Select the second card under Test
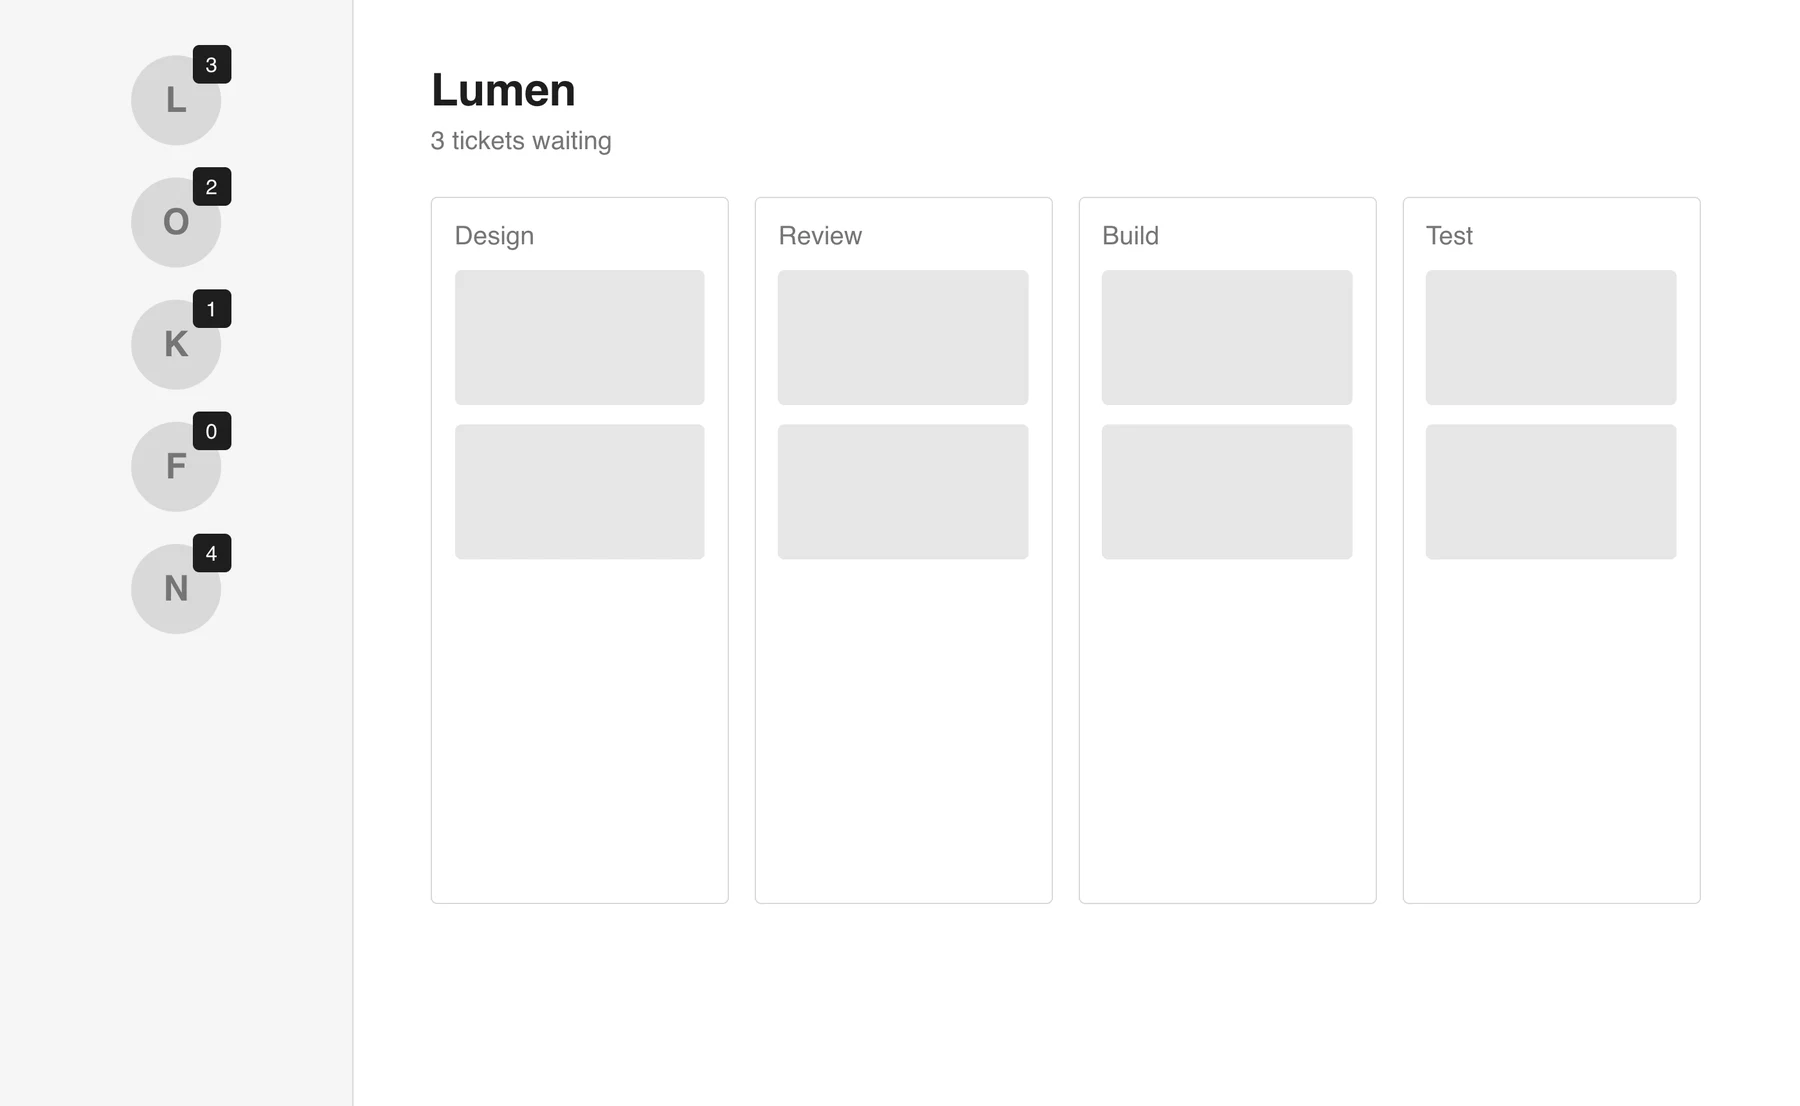 click(1551, 492)
